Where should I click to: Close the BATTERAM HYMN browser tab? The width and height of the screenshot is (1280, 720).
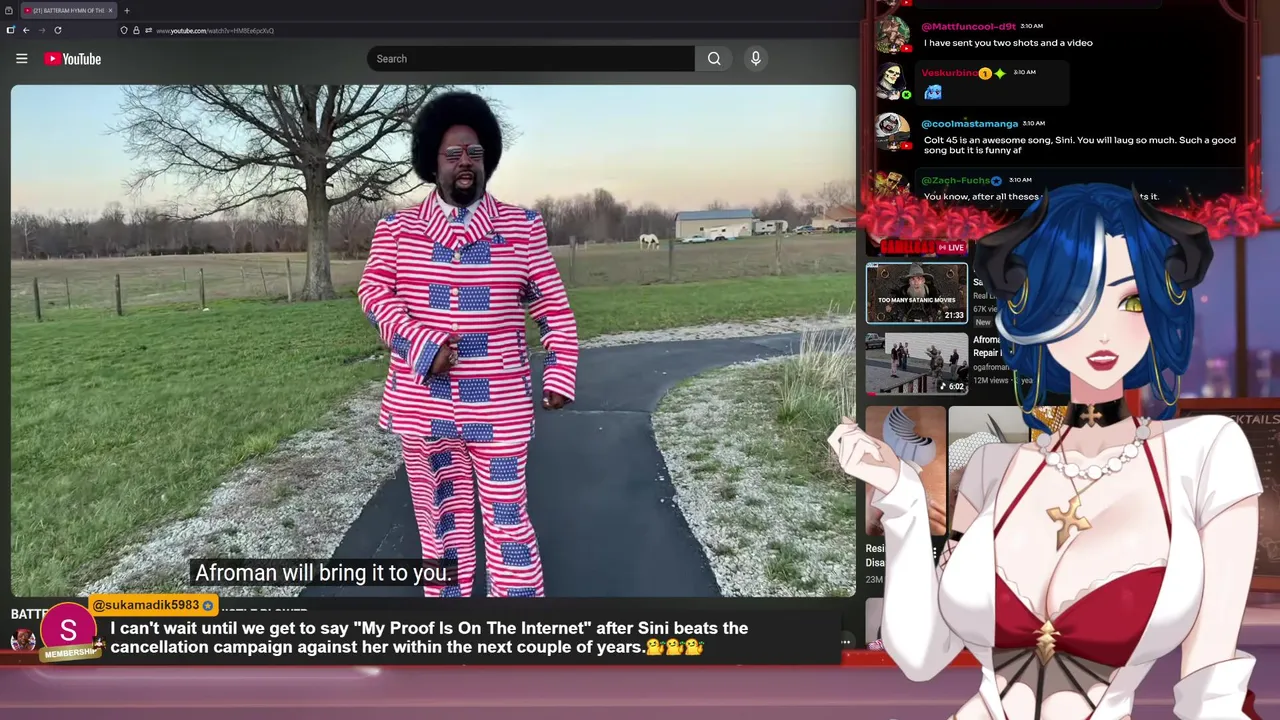pos(110,10)
